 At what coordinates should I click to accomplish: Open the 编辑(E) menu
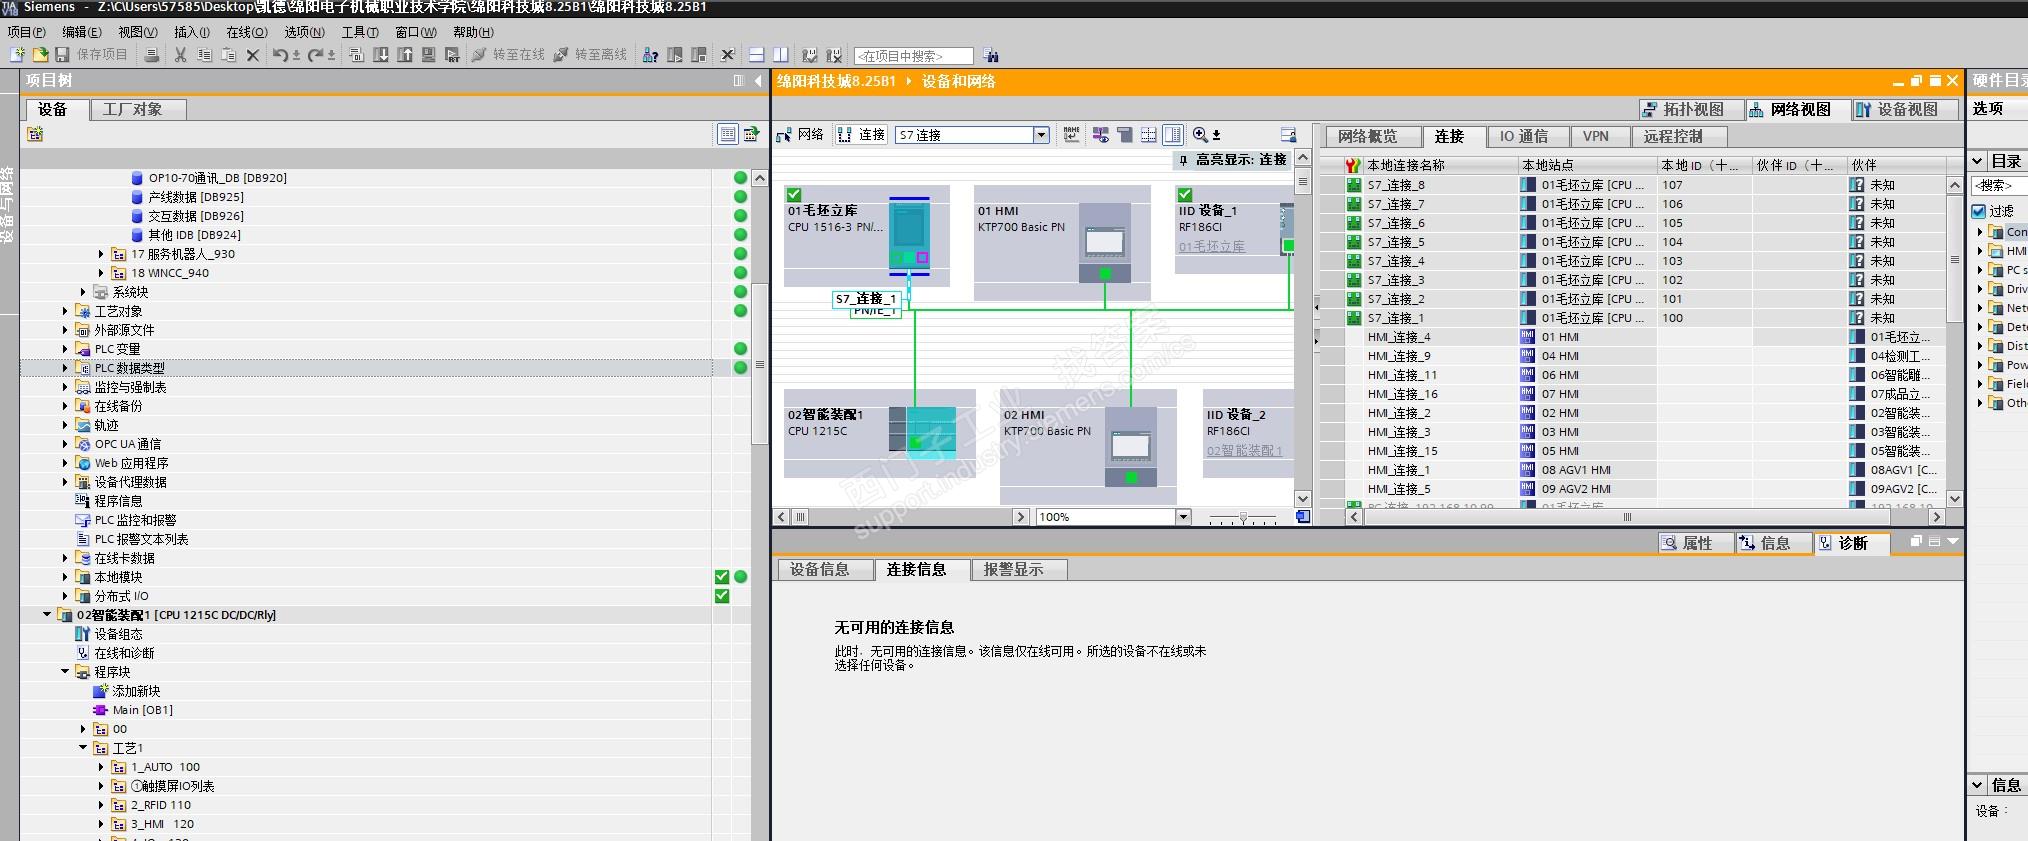82,32
